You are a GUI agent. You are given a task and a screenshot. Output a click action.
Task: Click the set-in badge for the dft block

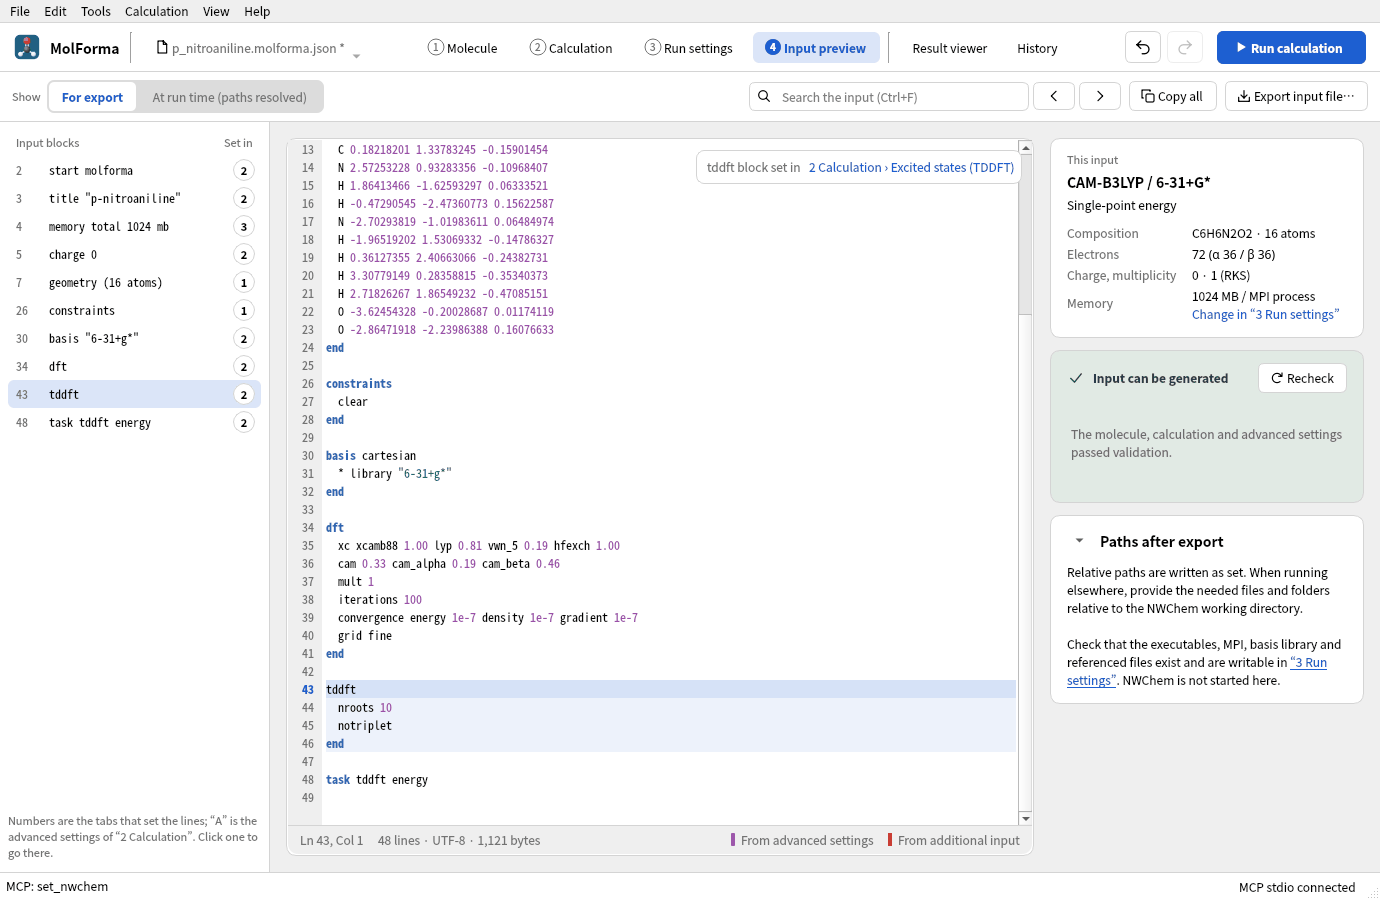coord(244,367)
